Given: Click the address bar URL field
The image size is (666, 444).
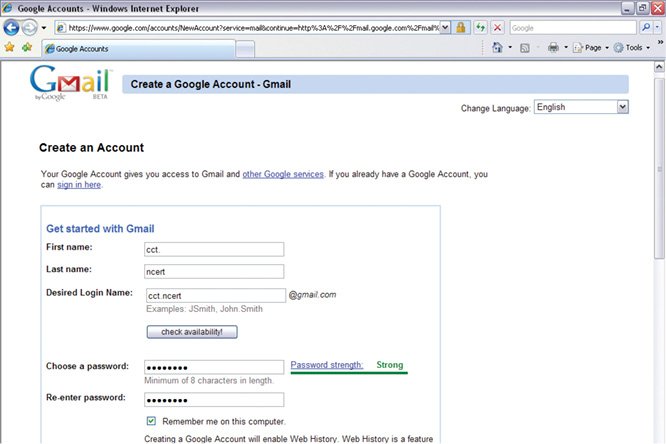Looking at the screenshot, I should point(248,28).
